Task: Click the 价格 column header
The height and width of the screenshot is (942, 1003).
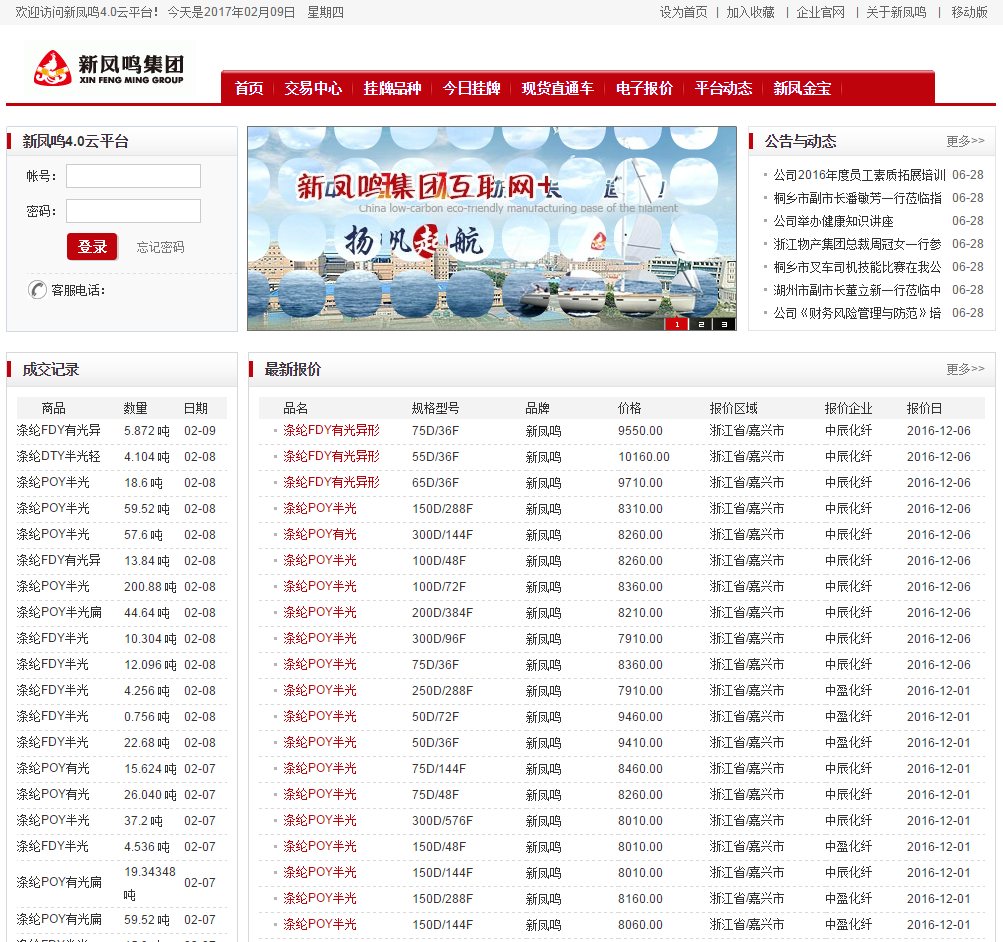Action: [x=629, y=408]
